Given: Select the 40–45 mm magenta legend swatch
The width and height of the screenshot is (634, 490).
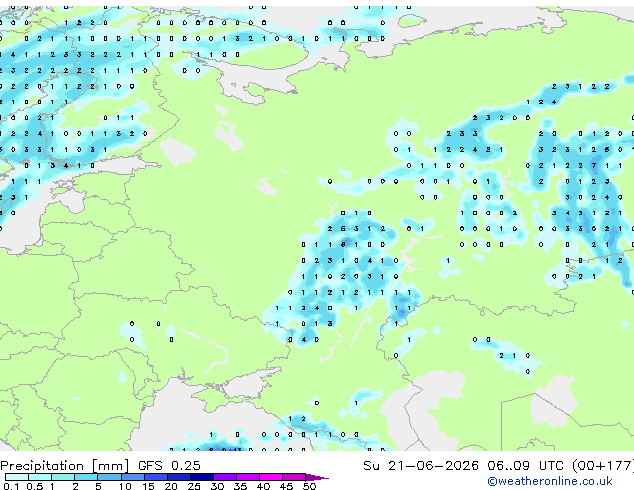Looking at the screenshot, I should 271,477.
